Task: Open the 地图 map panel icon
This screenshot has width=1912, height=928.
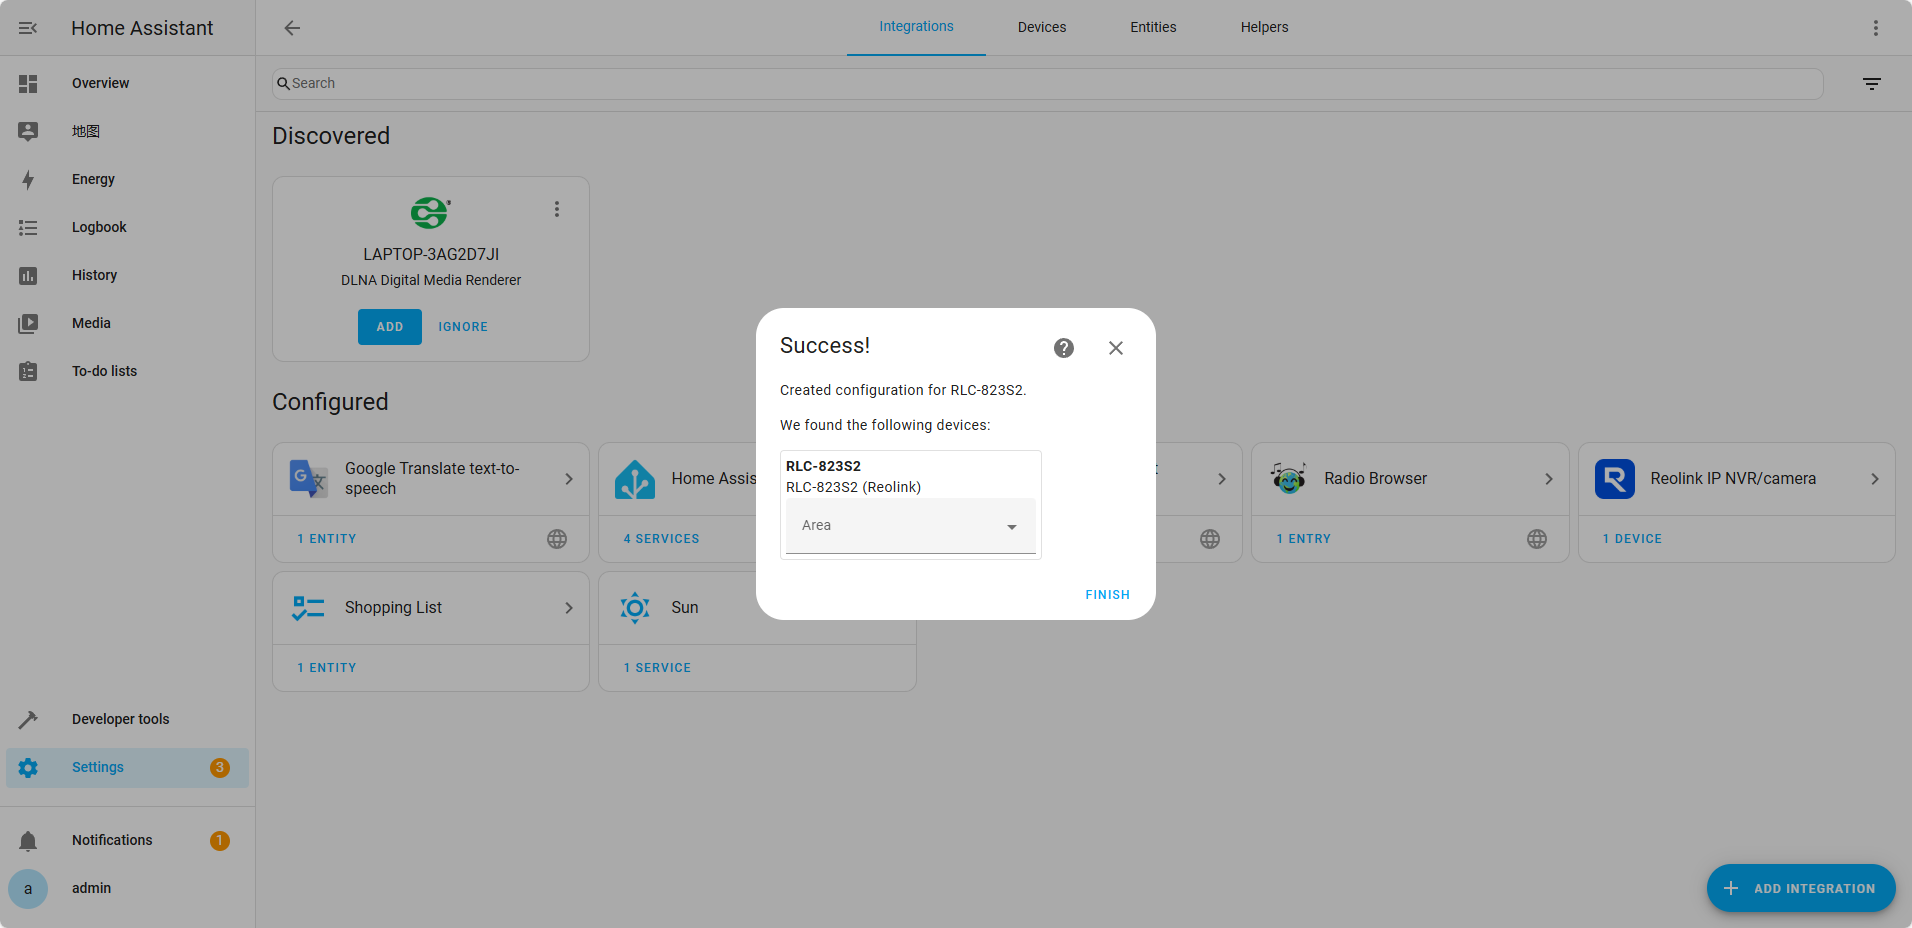Action: (28, 131)
